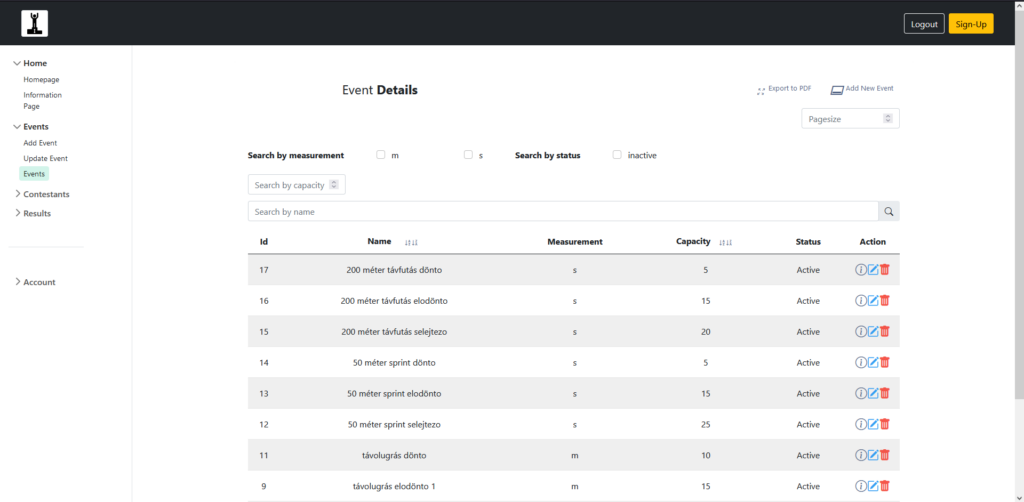1024x502 pixels.
Task: Click the '200 méter távfutás dönto' name cell
Action: [x=396, y=270]
